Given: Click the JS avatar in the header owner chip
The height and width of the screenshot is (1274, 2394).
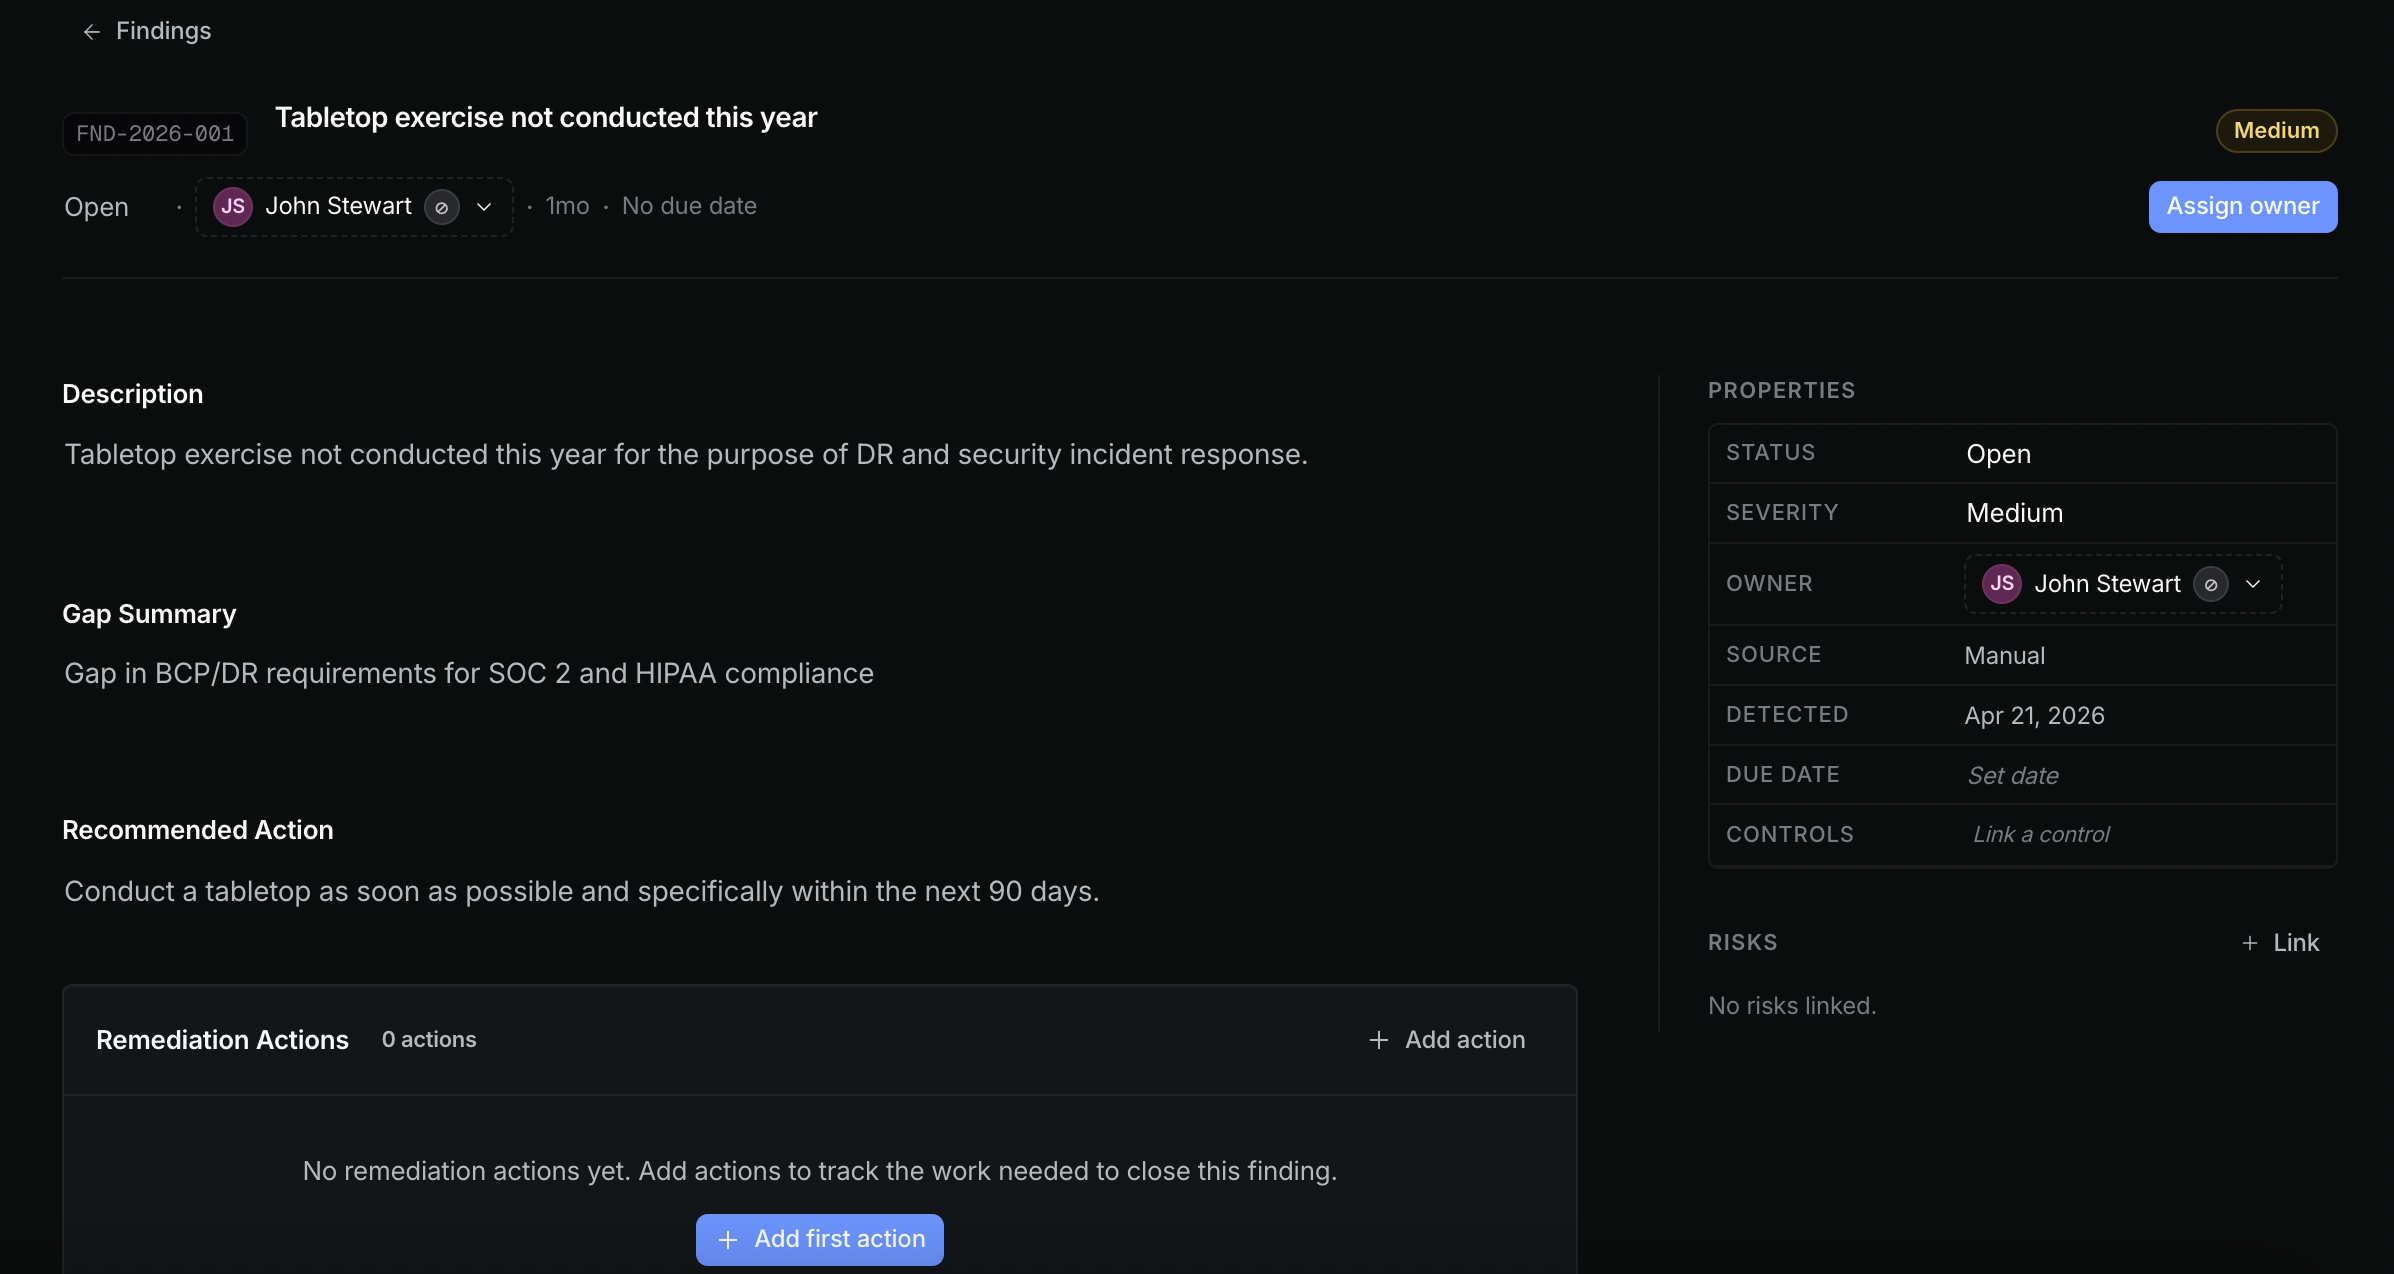Looking at the screenshot, I should pyautogui.click(x=233, y=207).
